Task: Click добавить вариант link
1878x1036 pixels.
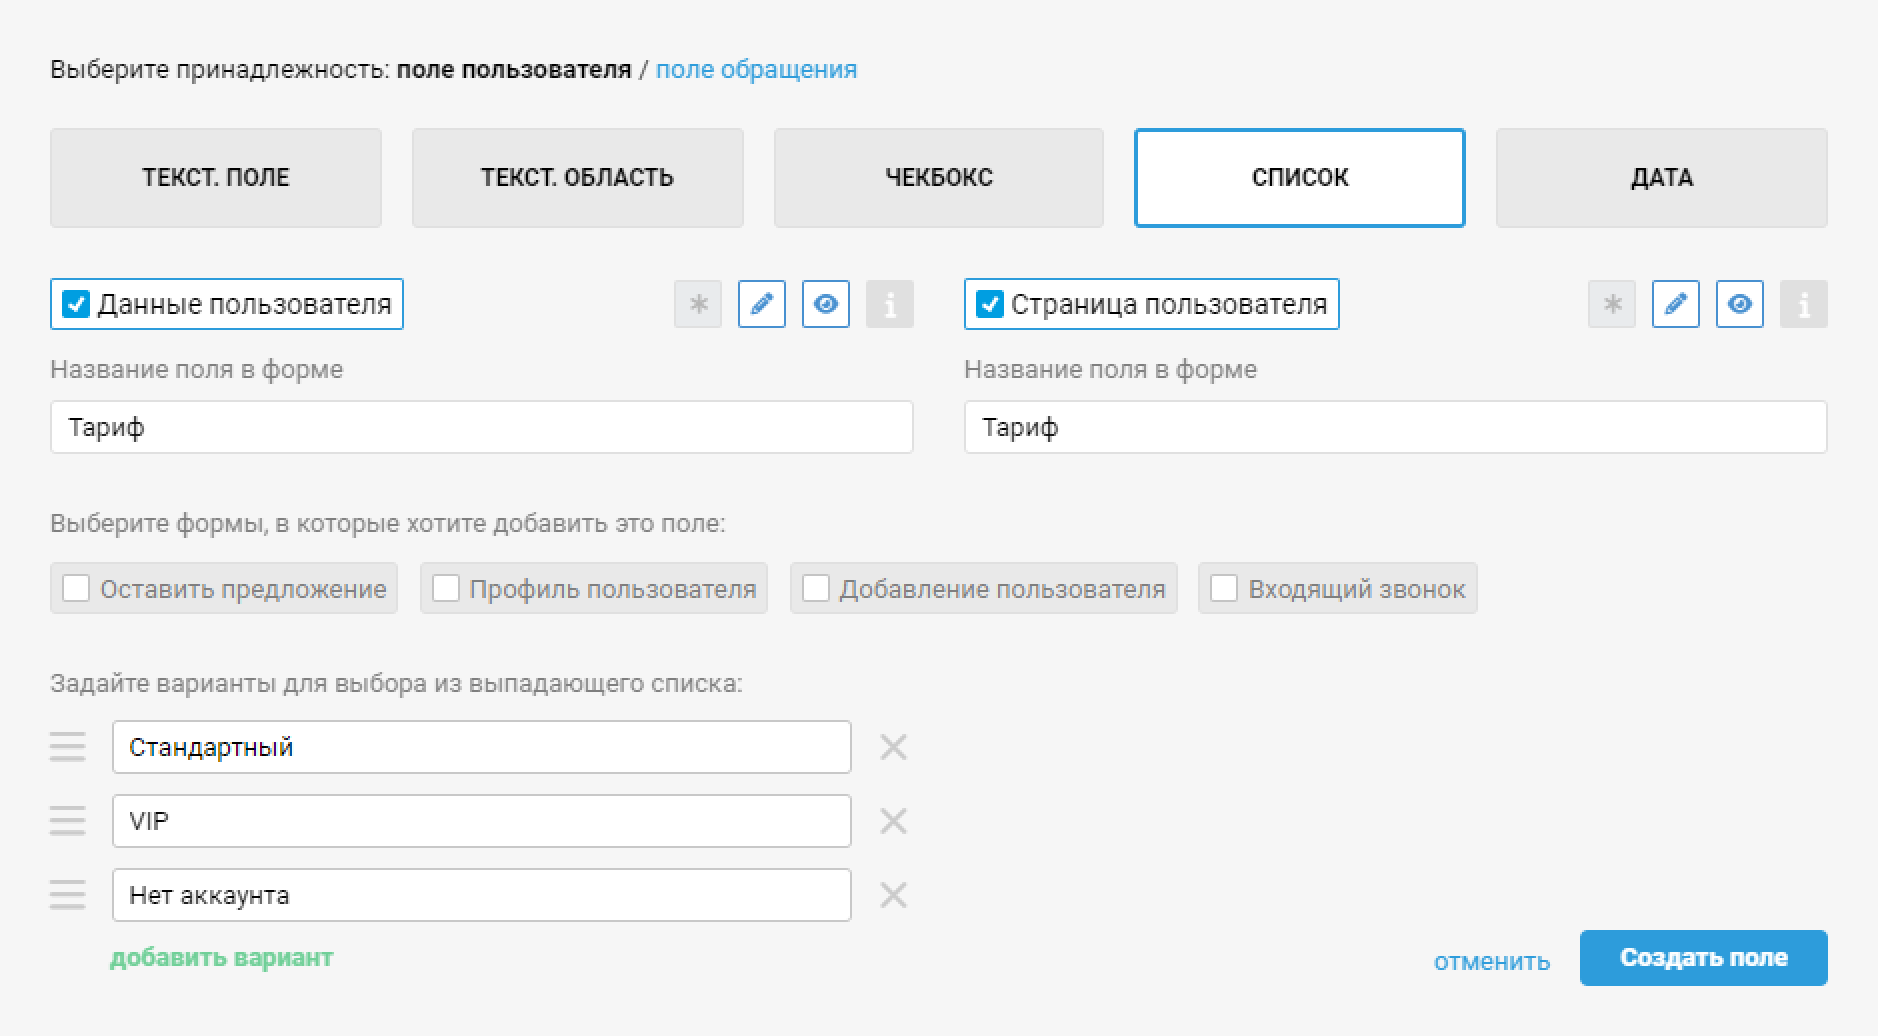Action: click(221, 958)
